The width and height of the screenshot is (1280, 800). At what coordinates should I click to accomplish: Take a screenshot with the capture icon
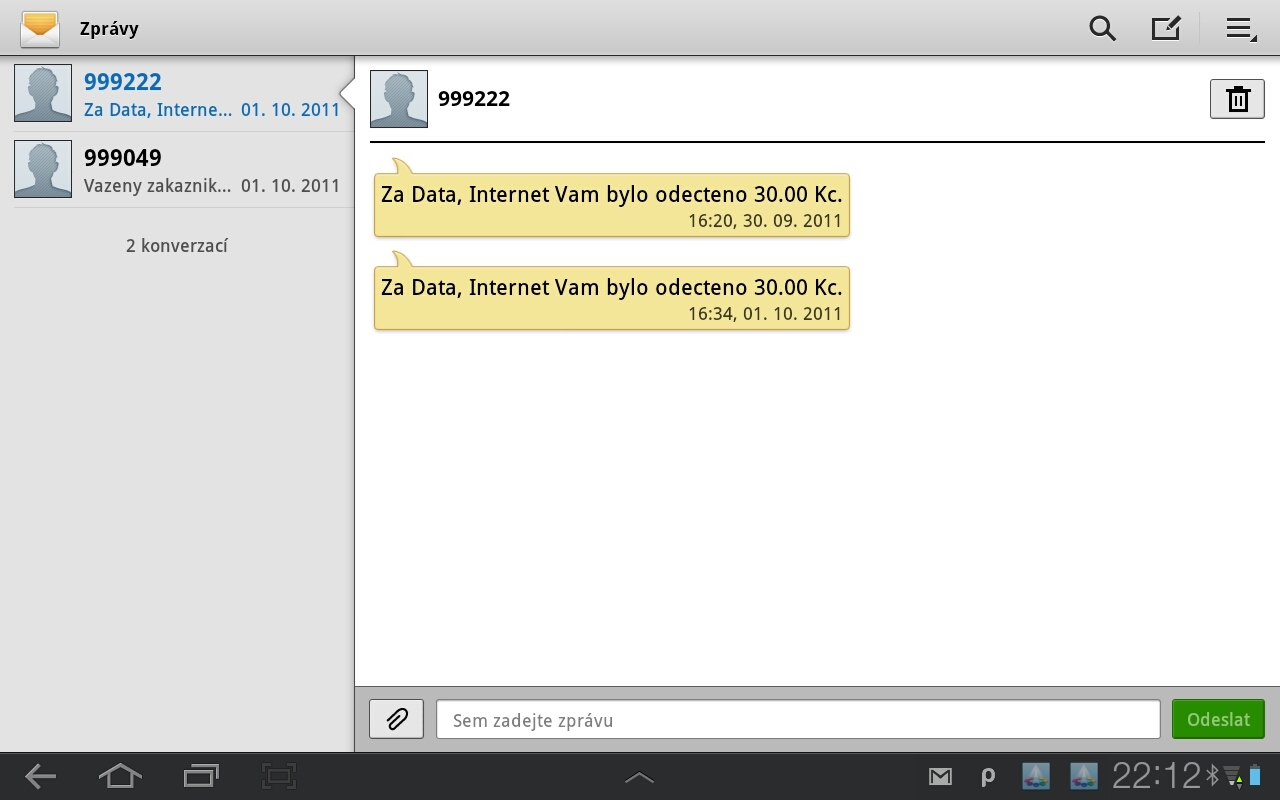[279, 776]
